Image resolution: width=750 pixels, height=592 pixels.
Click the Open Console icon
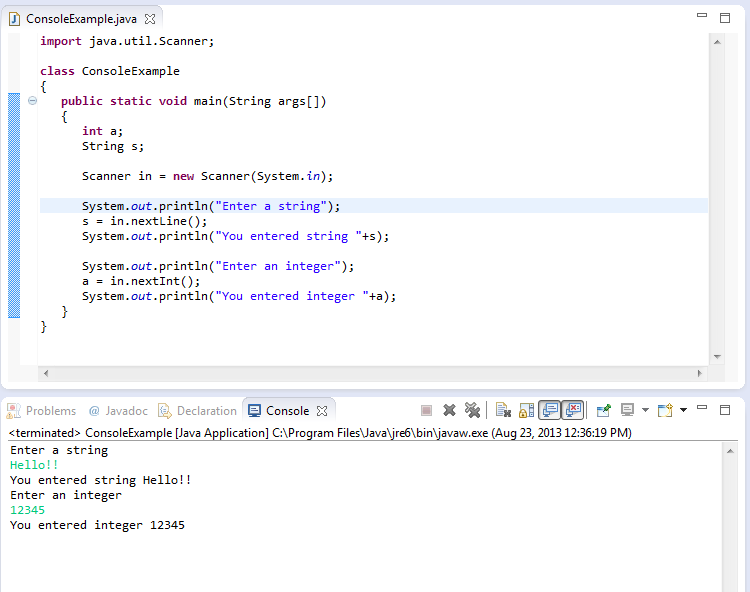coord(665,410)
